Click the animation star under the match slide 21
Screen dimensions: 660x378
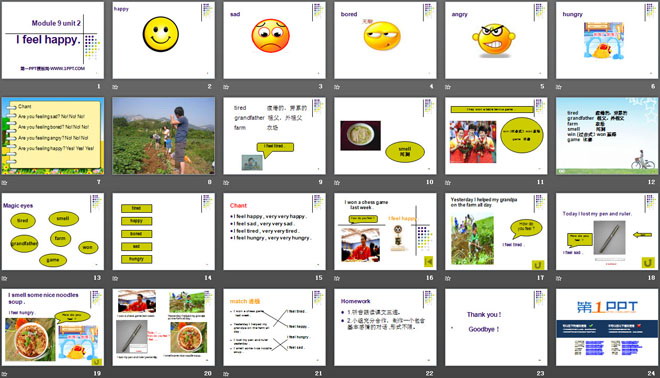click(x=226, y=374)
